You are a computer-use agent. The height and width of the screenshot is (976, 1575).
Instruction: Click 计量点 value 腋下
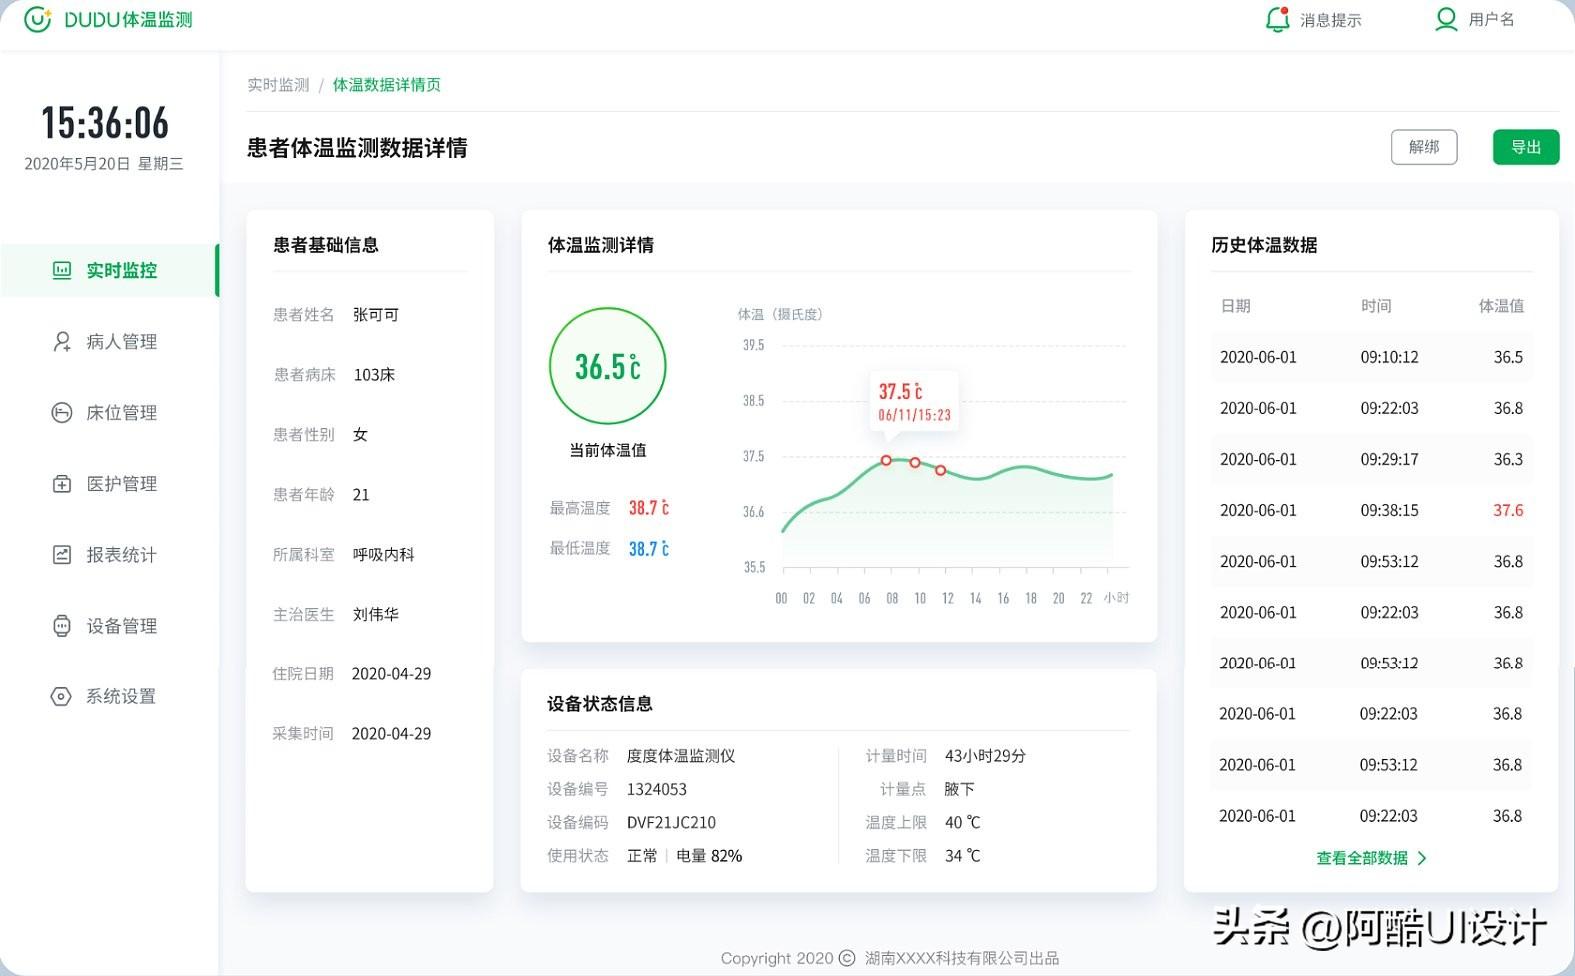tap(959, 789)
